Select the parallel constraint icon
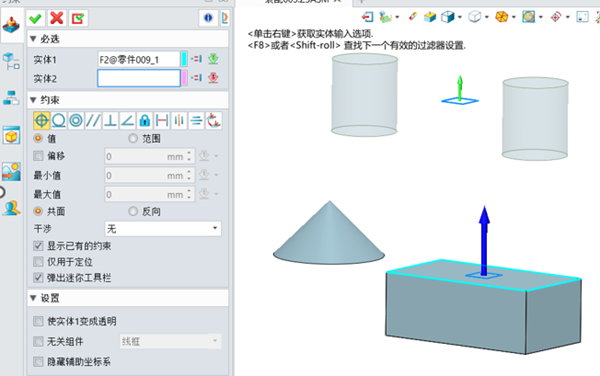 click(93, 120)
